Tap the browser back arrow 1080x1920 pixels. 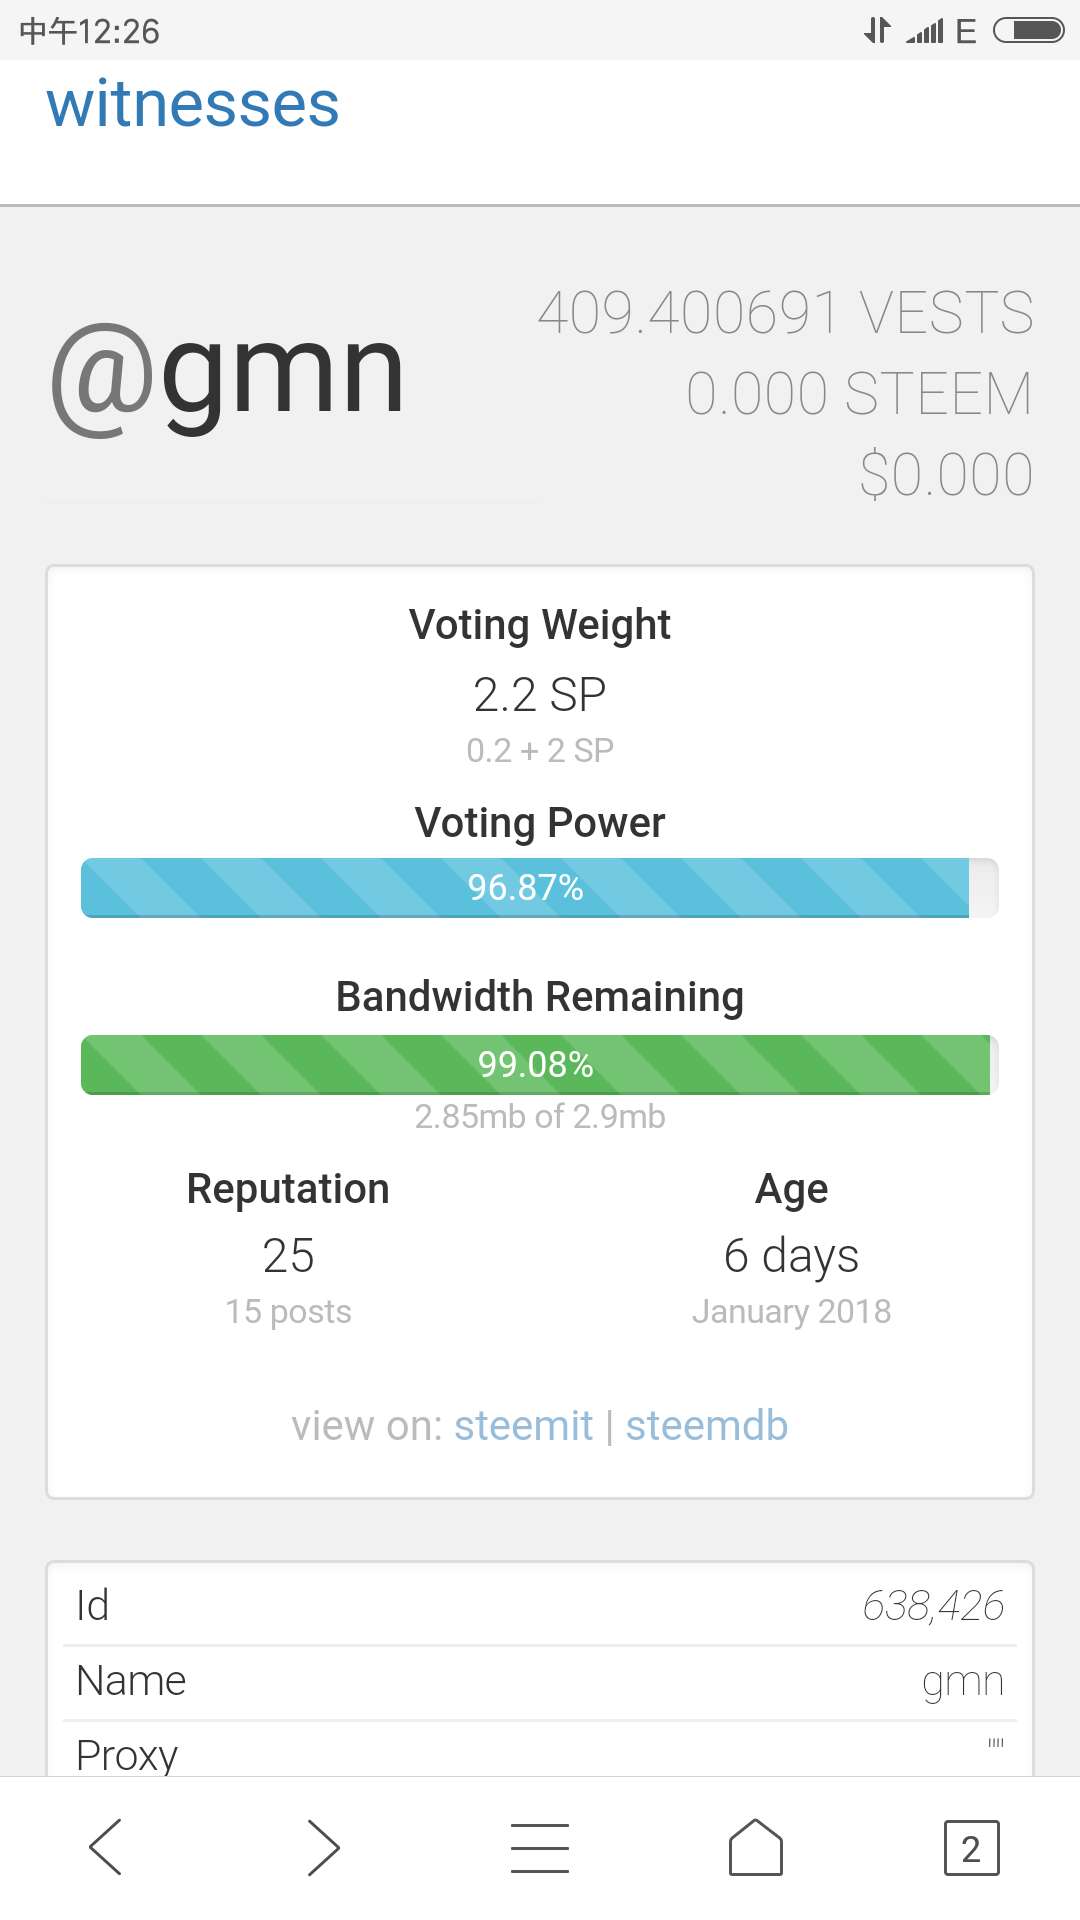click(106, 1847)
